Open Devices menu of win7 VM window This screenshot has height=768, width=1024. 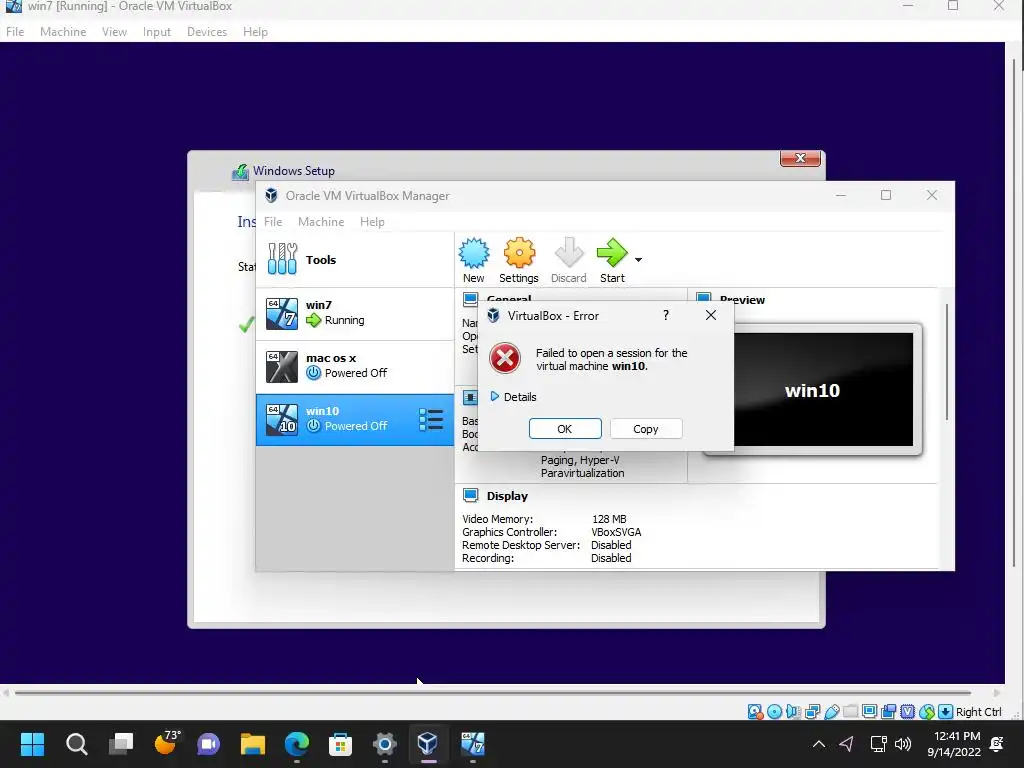point(207,31)
